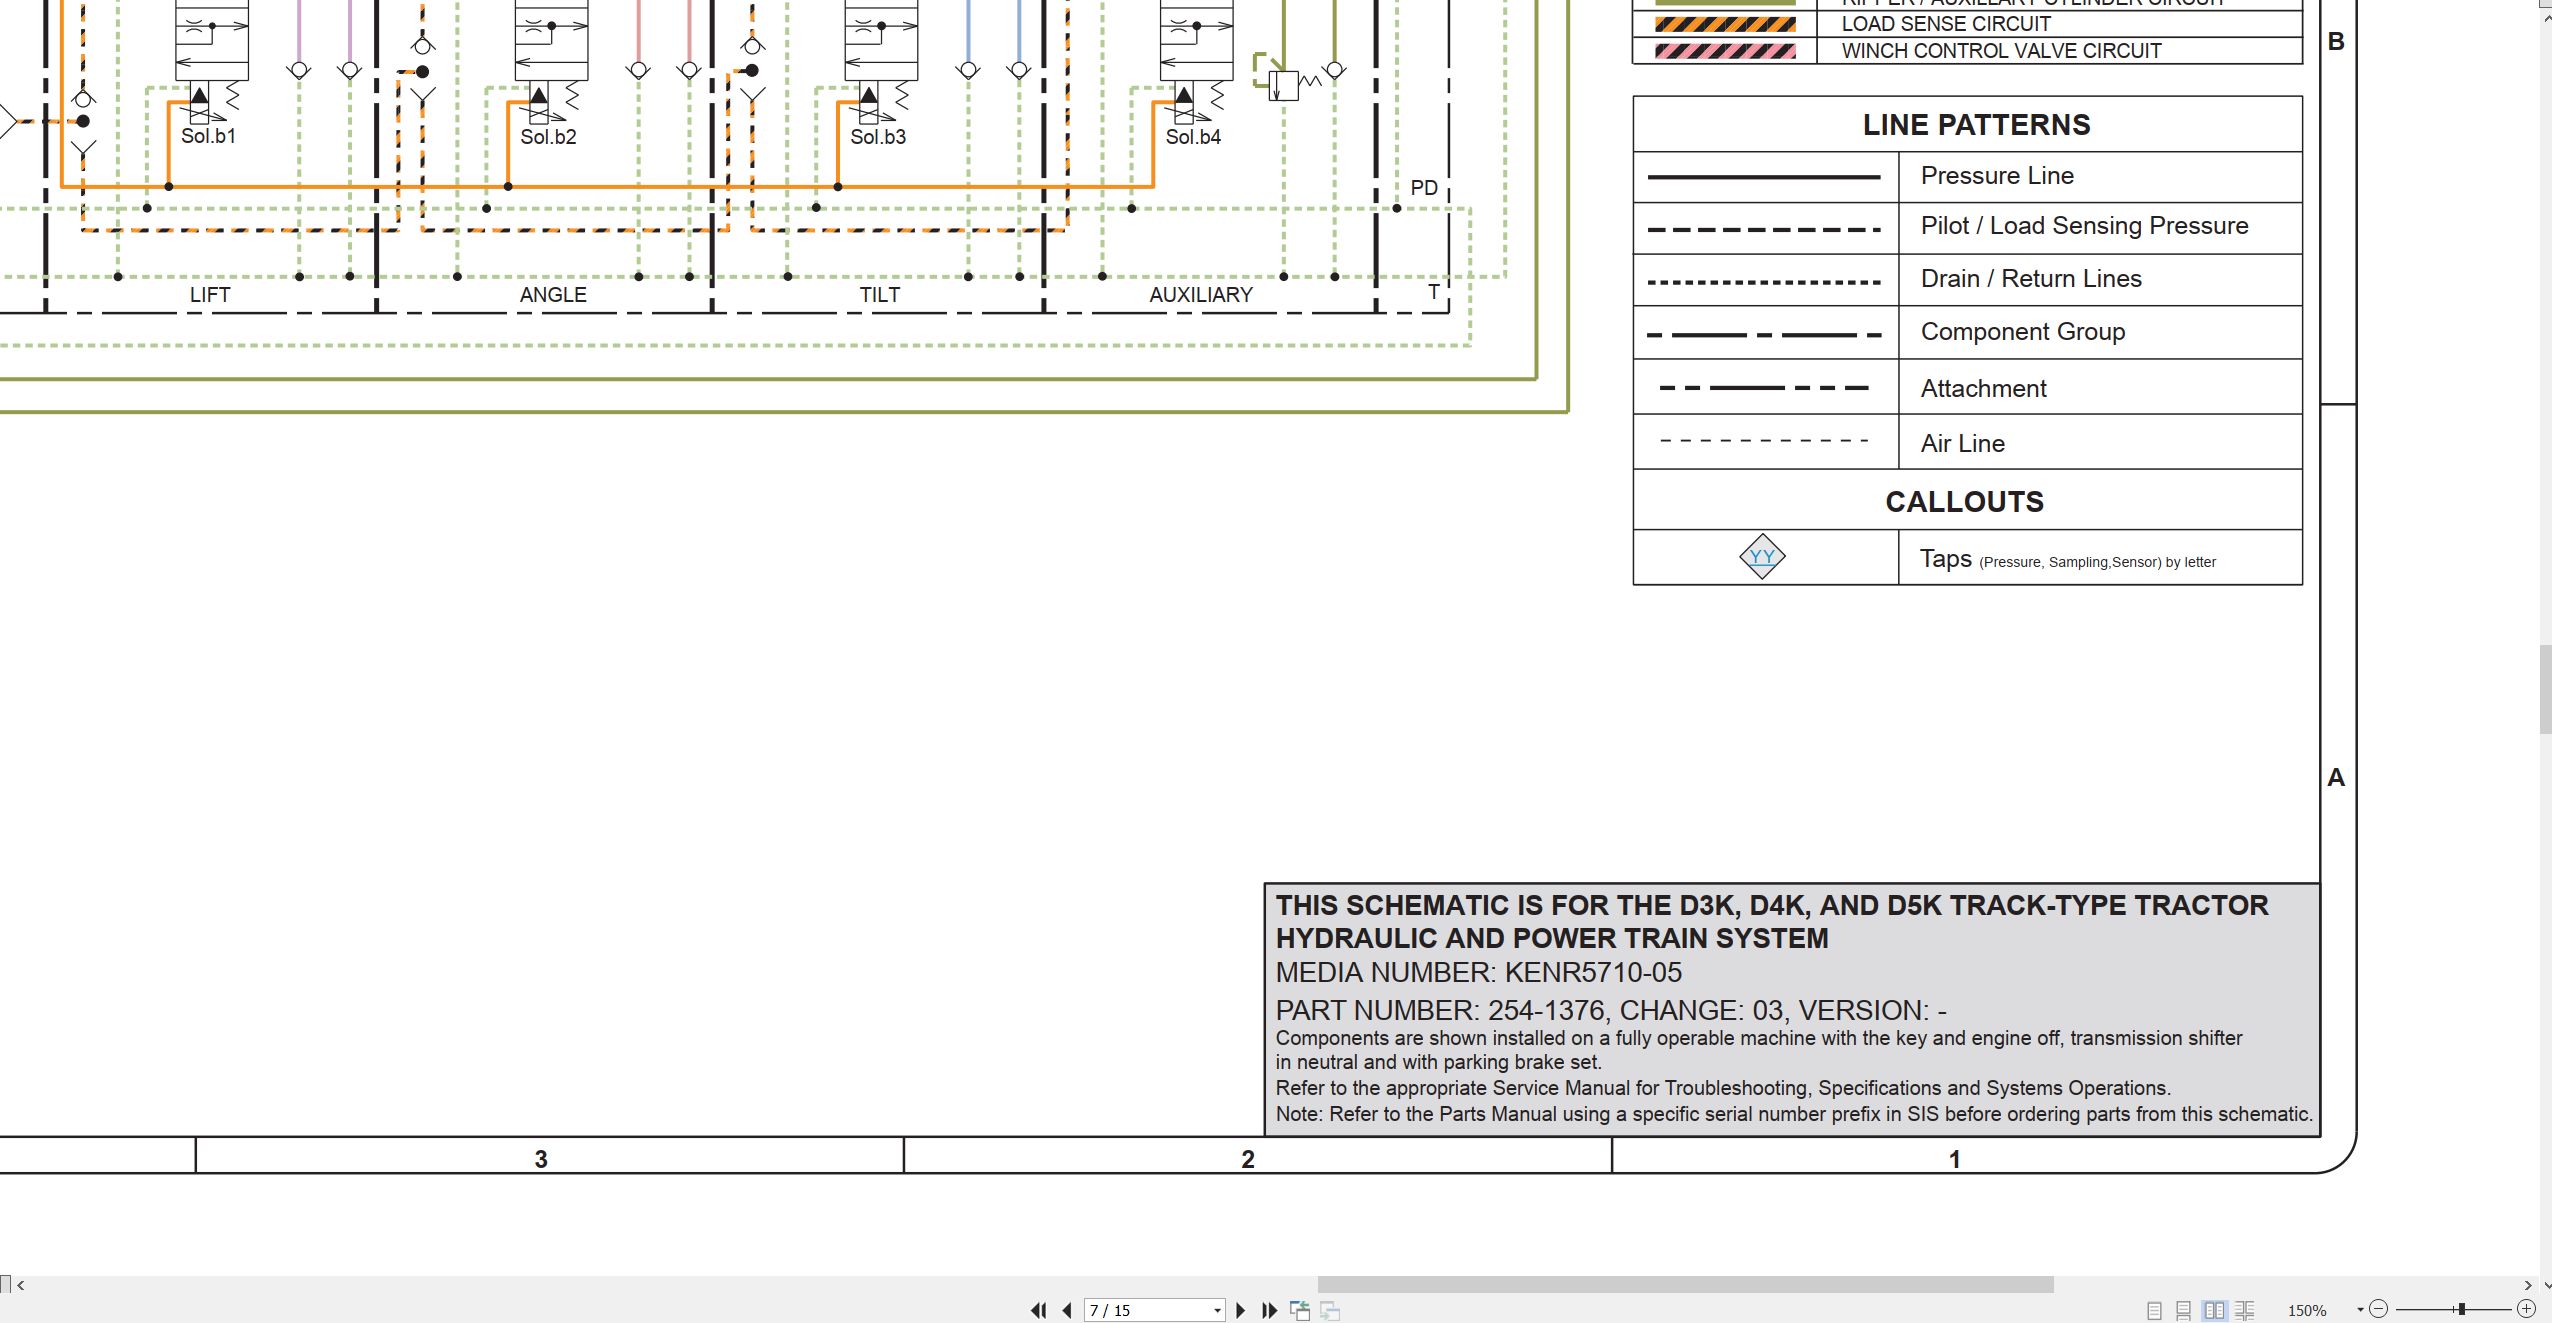Click the TILT valve section label
Image resolution: width=2552 pixels, height=1323 pixels.
(x=880, y=295)
